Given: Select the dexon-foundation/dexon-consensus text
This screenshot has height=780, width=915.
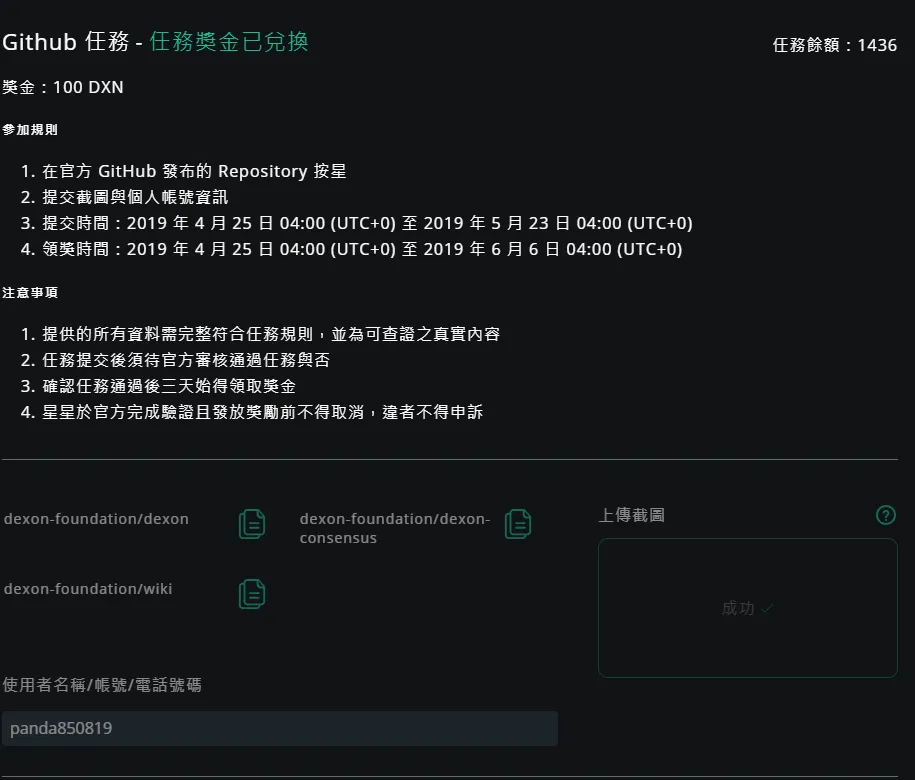Looking at the screenshot, I should click(394, 528).
